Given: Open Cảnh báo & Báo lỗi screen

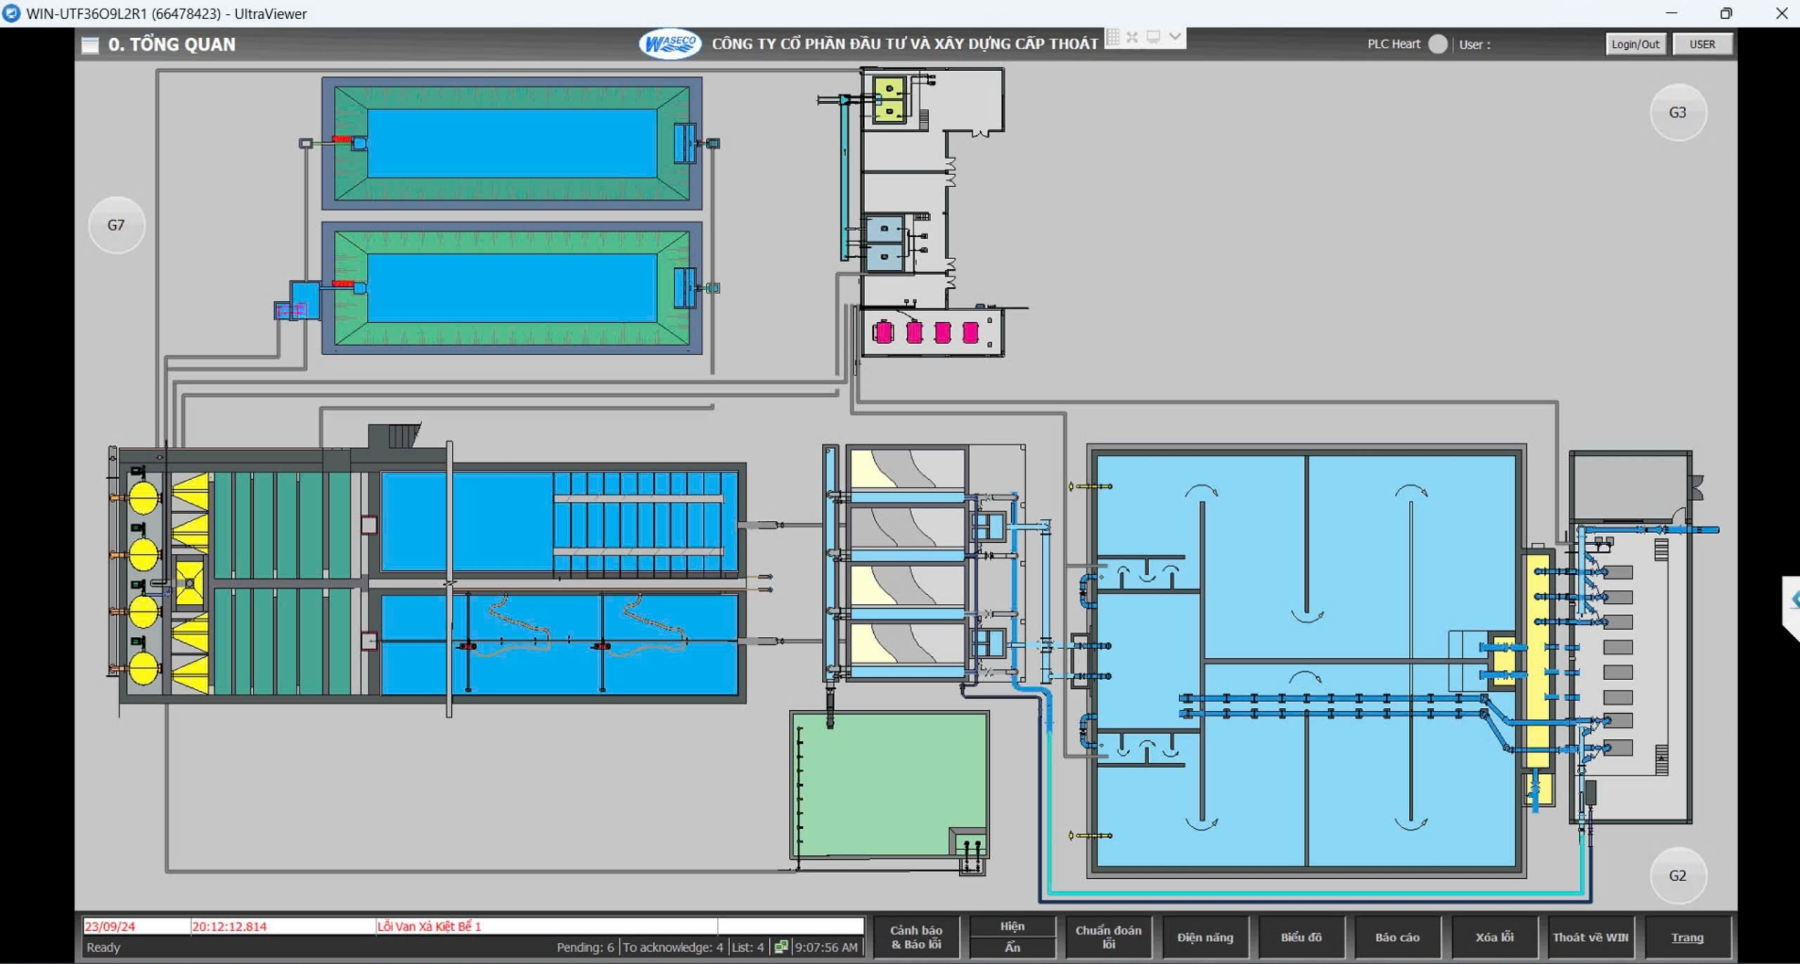Looking at the screenshot, I should coord(916,937).
